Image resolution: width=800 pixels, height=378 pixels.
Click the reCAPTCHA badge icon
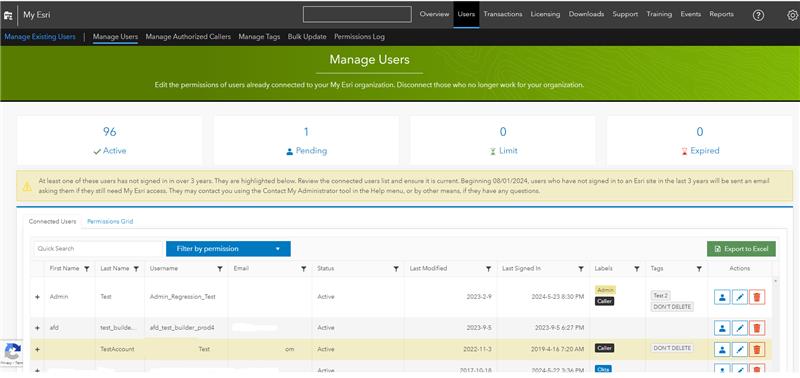tap(12, 352)
